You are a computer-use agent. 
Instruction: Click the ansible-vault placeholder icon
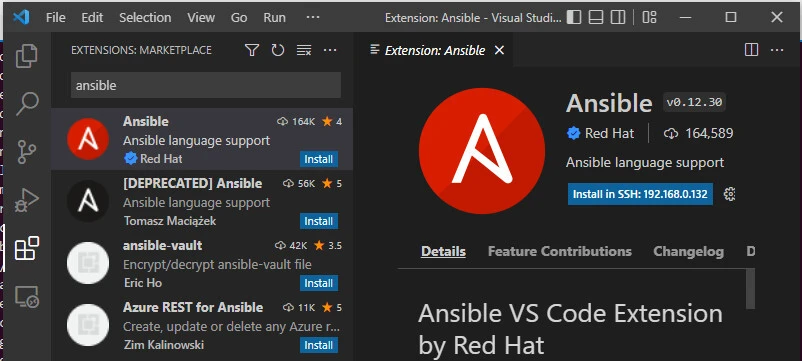[88, 263]
